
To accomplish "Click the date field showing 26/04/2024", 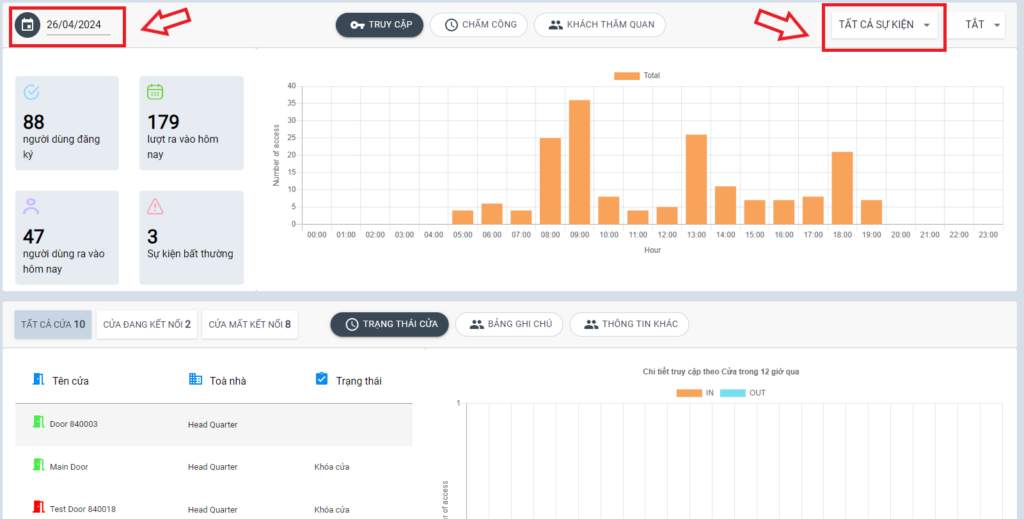I will click(x=75, y=25).
